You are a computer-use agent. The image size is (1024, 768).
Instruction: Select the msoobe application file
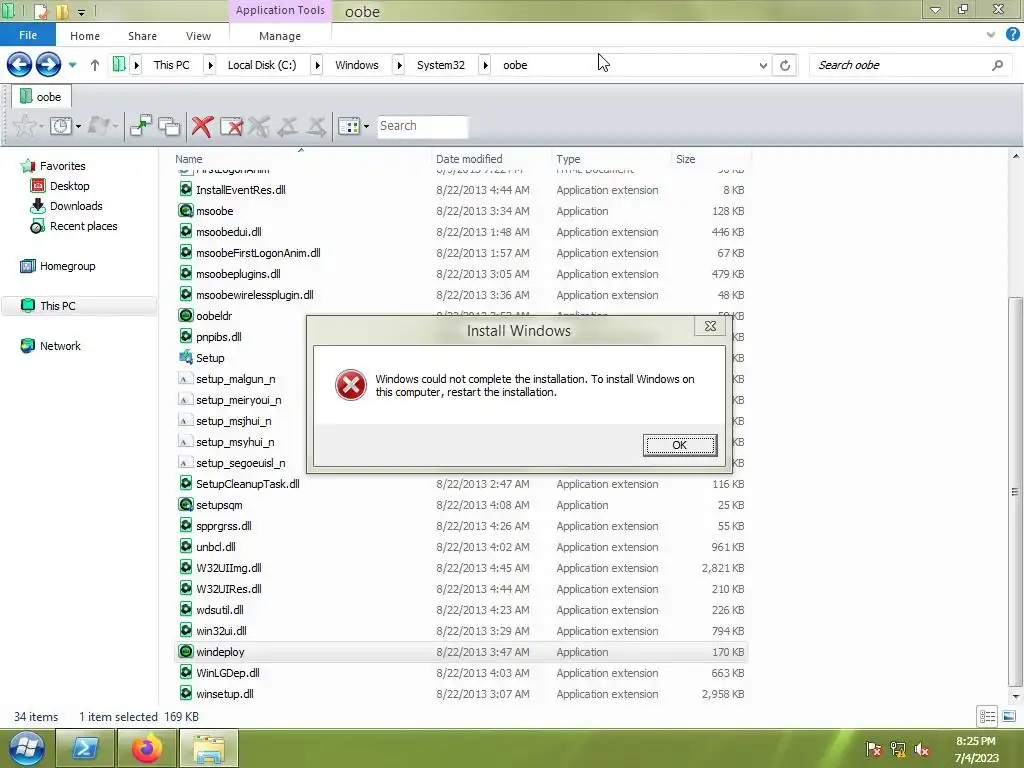[x=214, y=211]
